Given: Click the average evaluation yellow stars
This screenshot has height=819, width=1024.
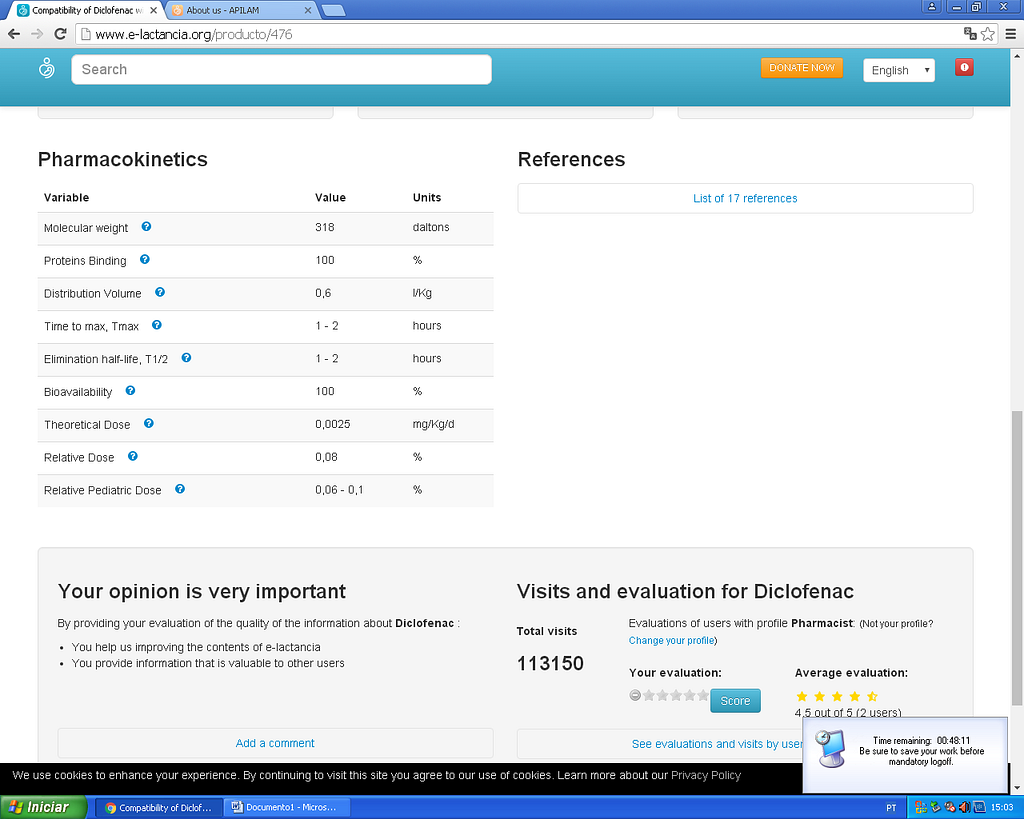Looking at the screenshot, I should pos(837,696).
